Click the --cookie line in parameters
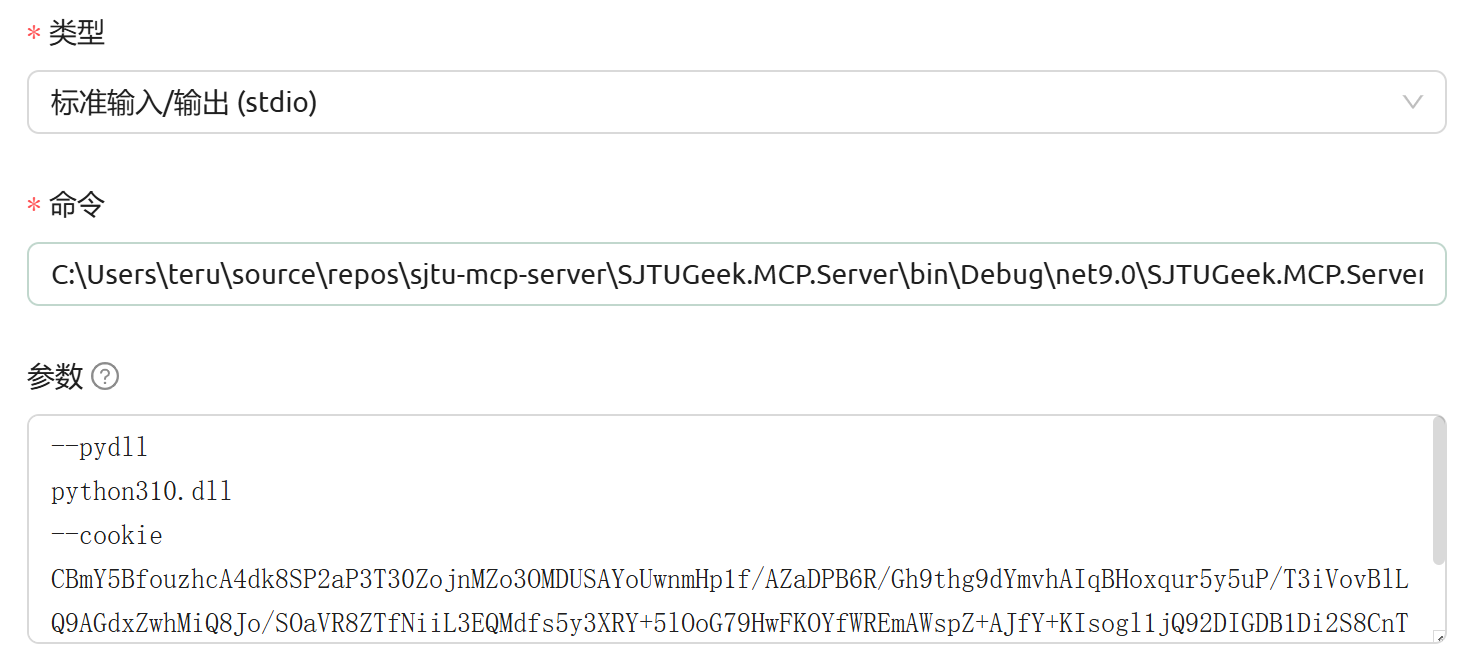The height and width of the screenshot is (665, 1469). tap(105, 535)
